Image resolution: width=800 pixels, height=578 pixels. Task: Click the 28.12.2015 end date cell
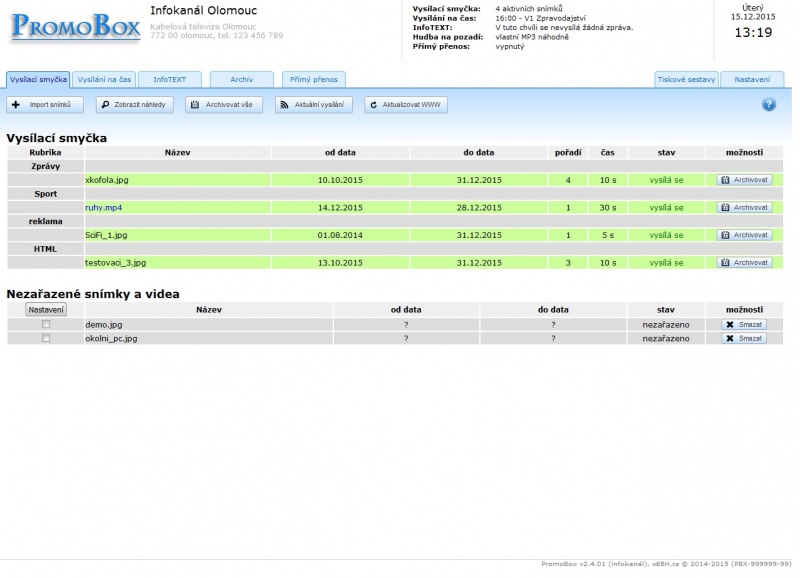tap(479, 208)
